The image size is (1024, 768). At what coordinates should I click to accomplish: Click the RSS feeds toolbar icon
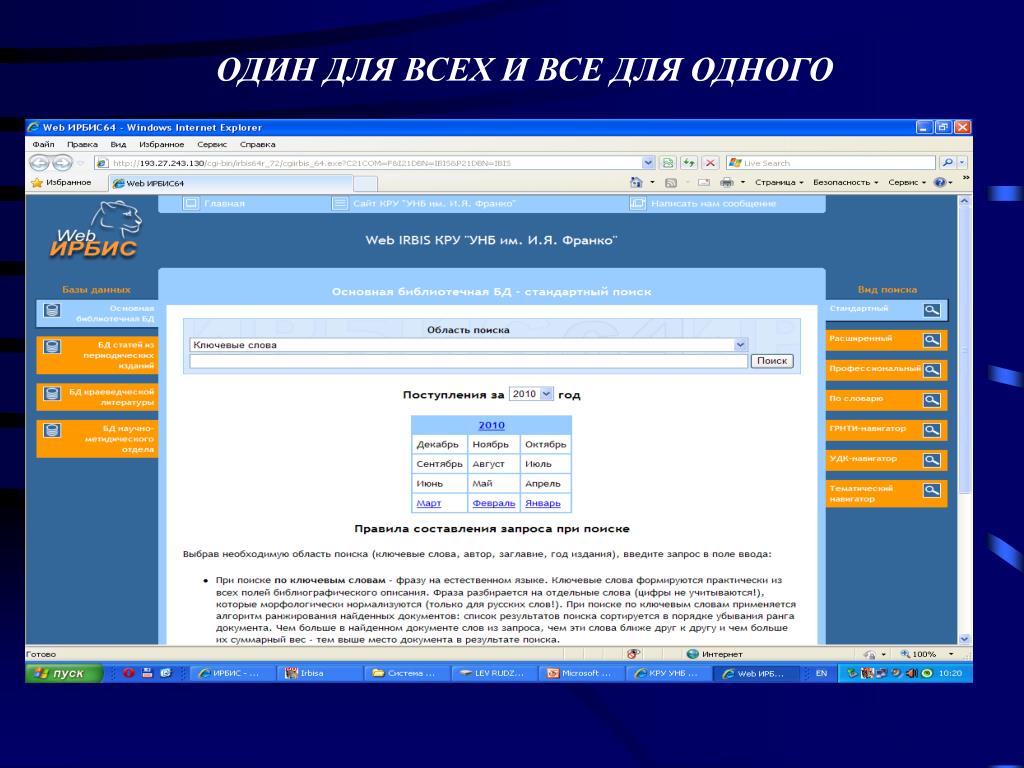coord(671,183)
